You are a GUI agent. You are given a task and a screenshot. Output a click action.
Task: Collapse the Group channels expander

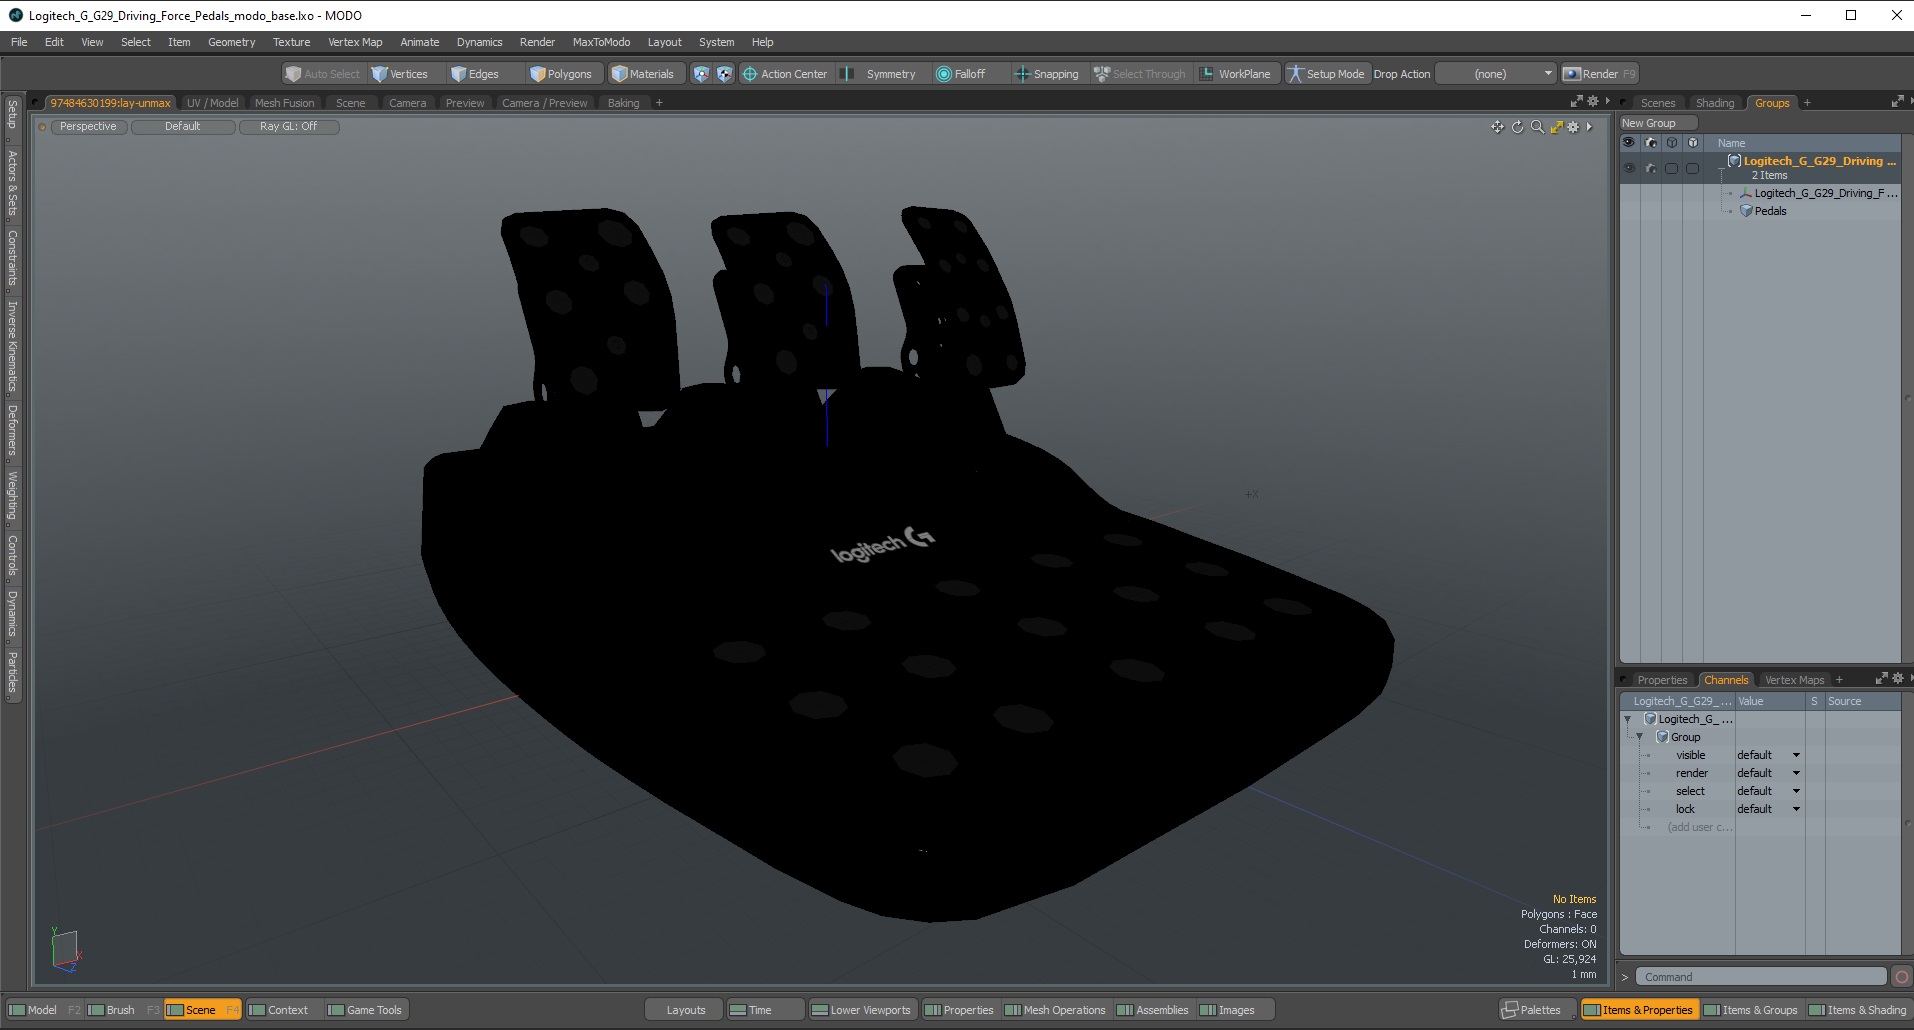pyautogui.click(x=1640, y=737)
